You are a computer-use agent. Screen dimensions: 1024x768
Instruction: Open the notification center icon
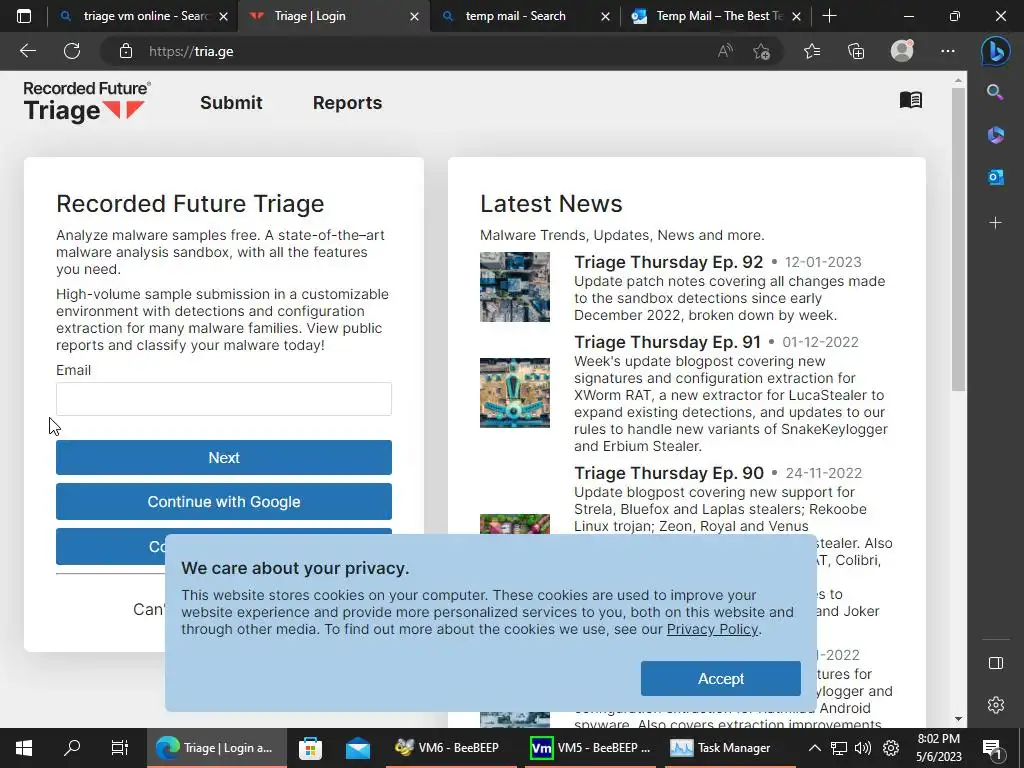[992, 748]
